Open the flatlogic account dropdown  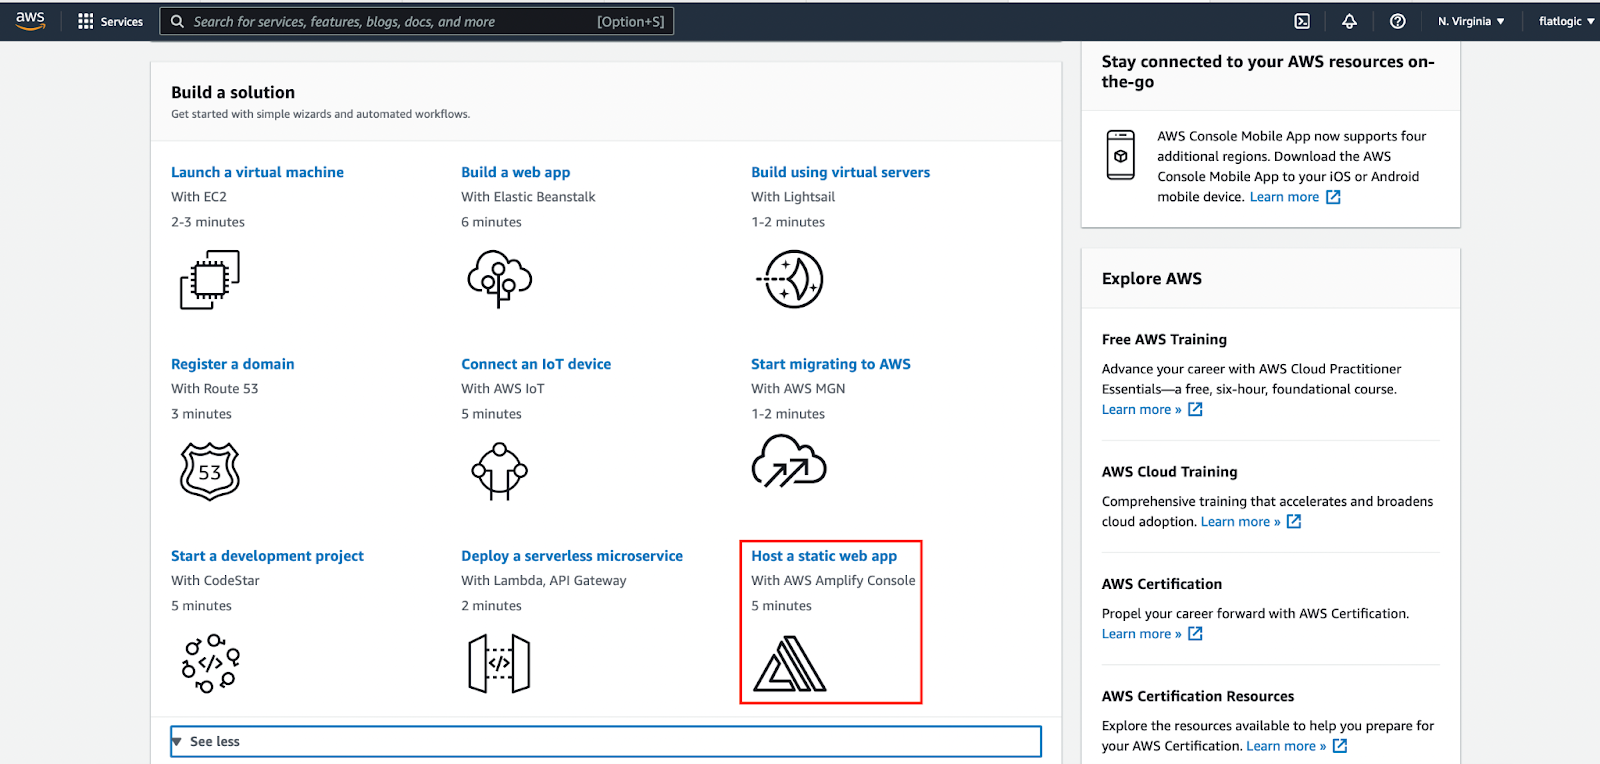pyautogui.click(x=1567, y=21)
